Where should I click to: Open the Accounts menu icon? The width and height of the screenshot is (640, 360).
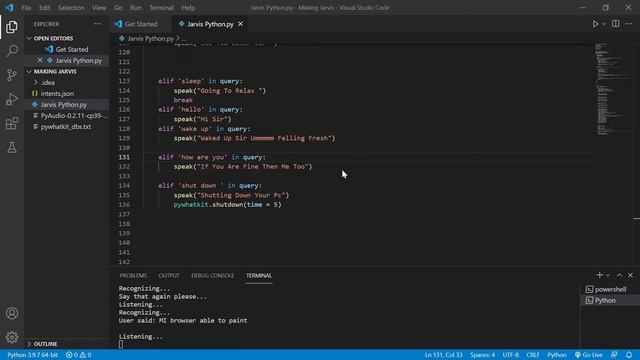(x=12, y=313)
